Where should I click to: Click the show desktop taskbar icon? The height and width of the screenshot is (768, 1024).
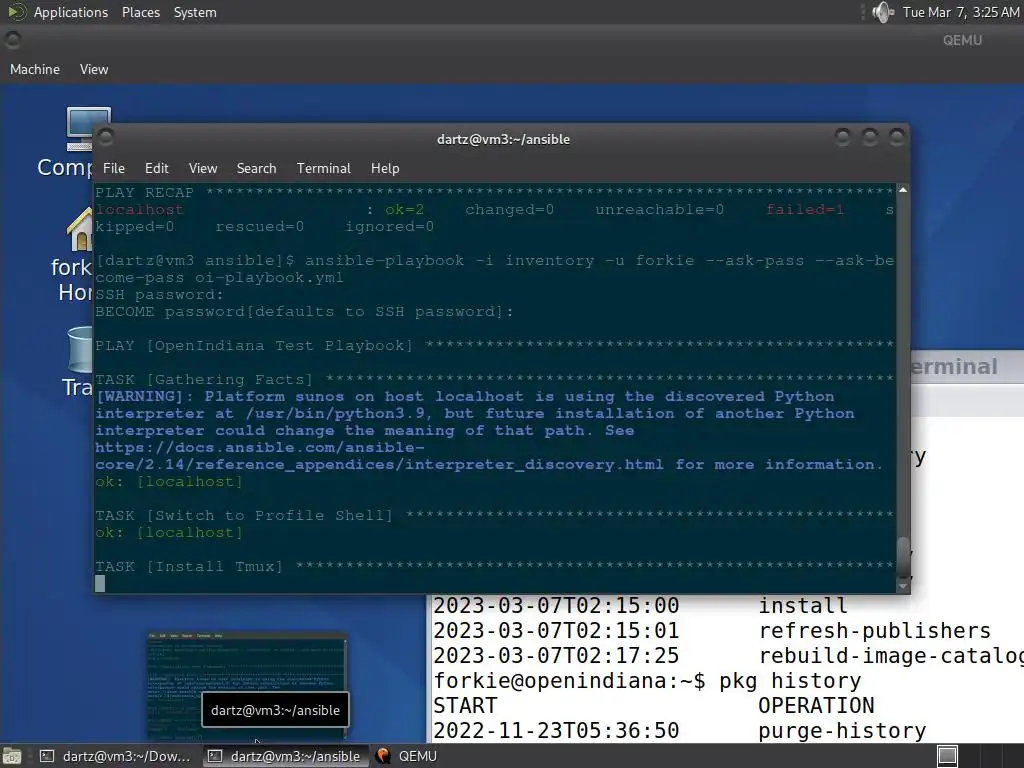(12, 756)
